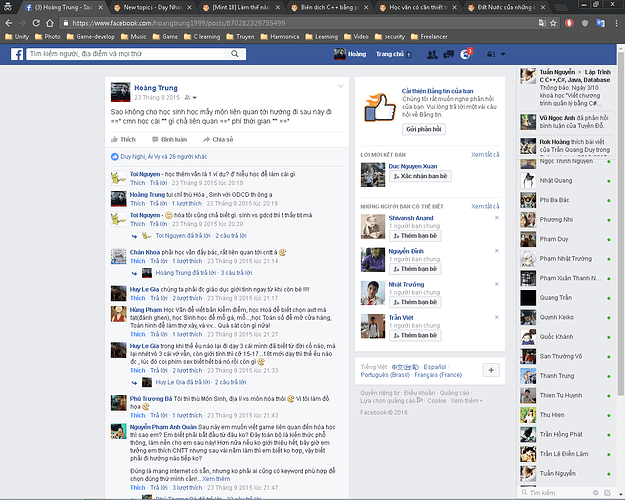Viewport: 625px width, 500px height.
Task: Open chat settings gear icon
Action: (596, 493)
